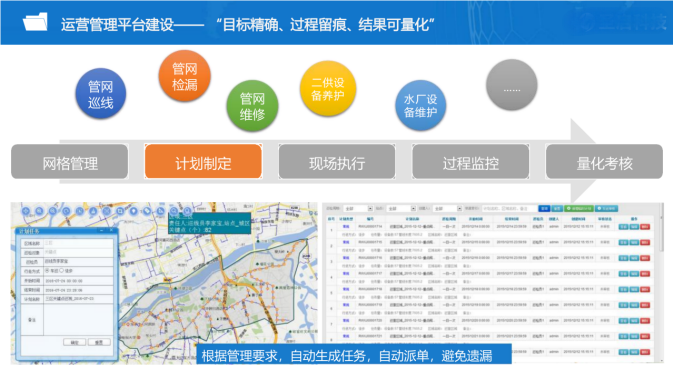Click the dark blue query button
The width and height of the screenshot is (673, 378).
tap(544, 209)
